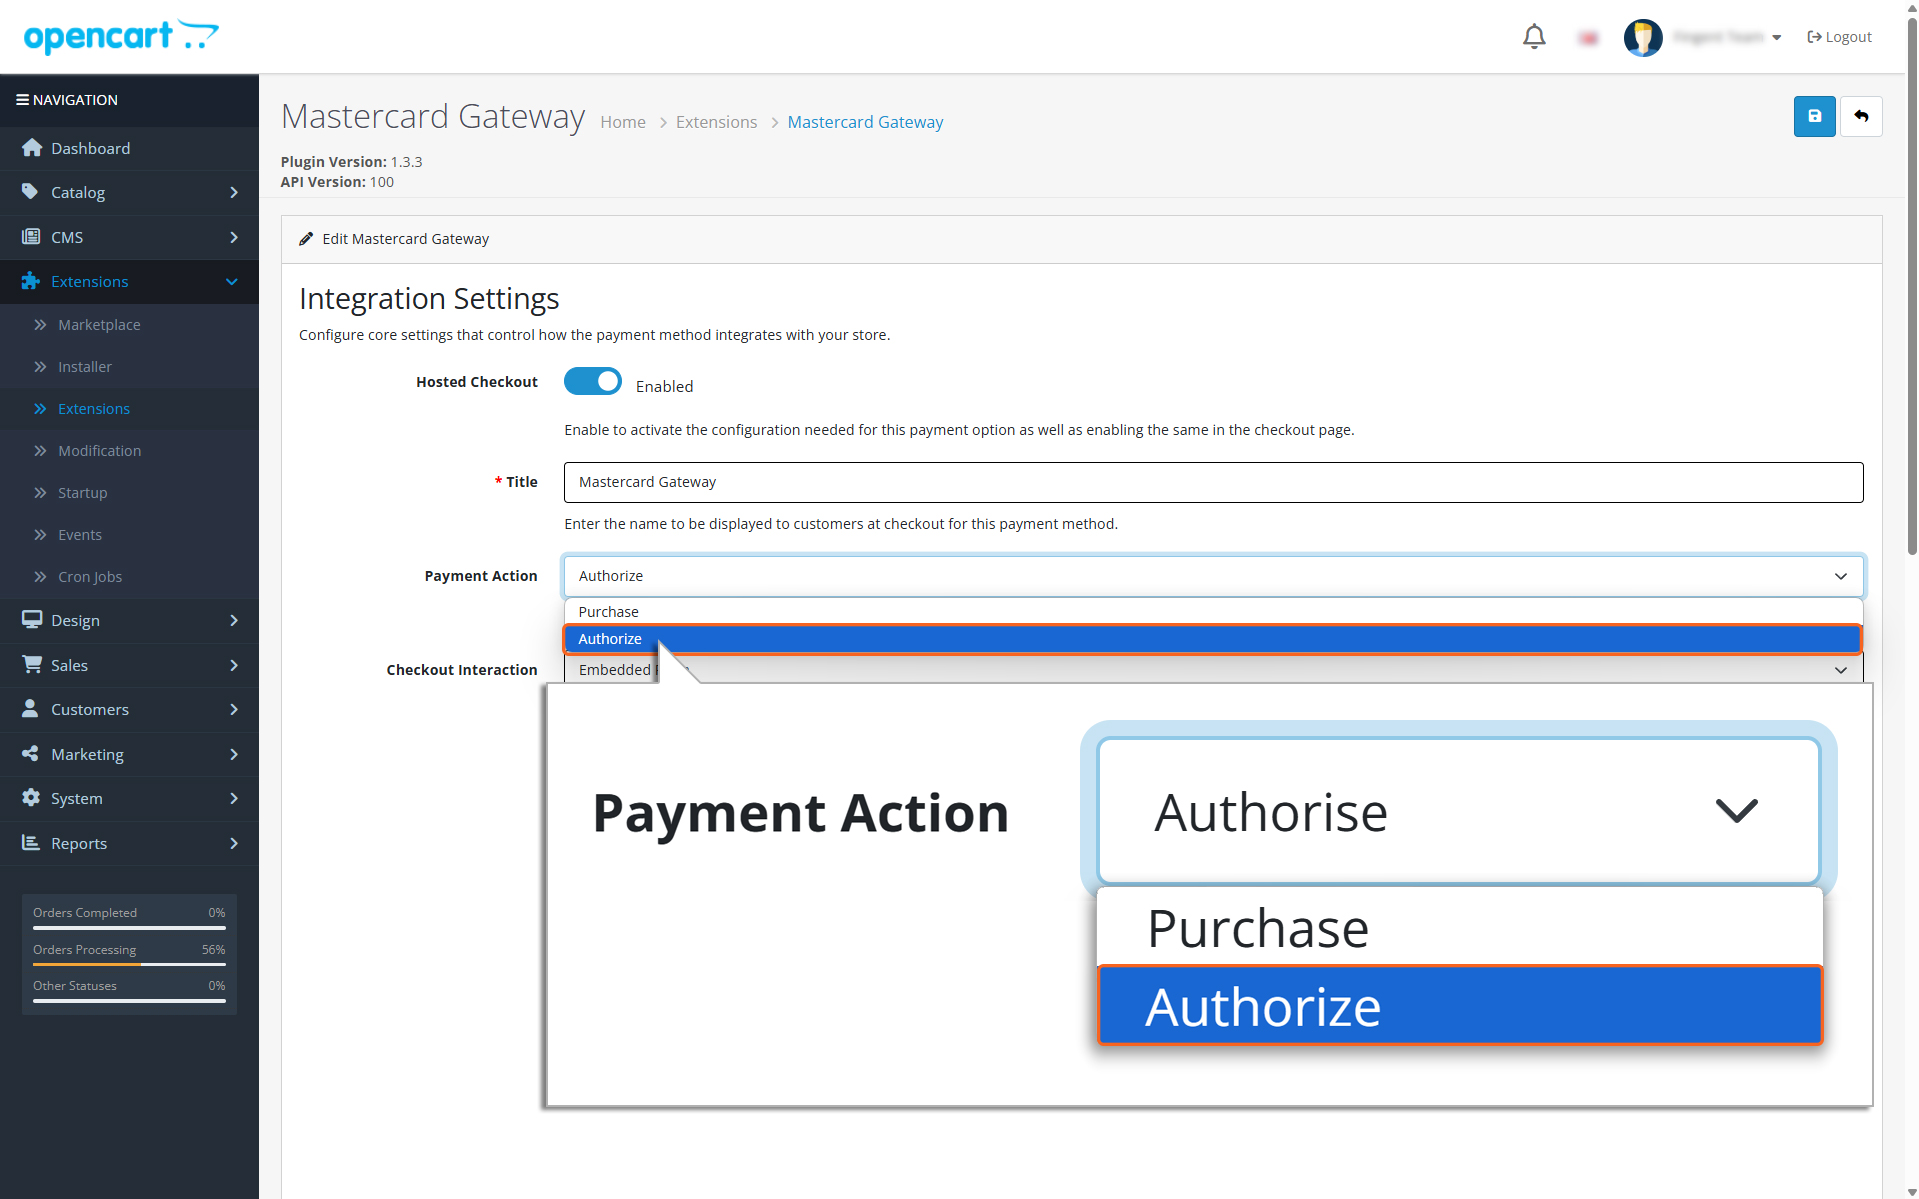Click the Sales cart icon
Image resolution: width=1919 pixels, height=1199 pixels.
pos(32,665)
